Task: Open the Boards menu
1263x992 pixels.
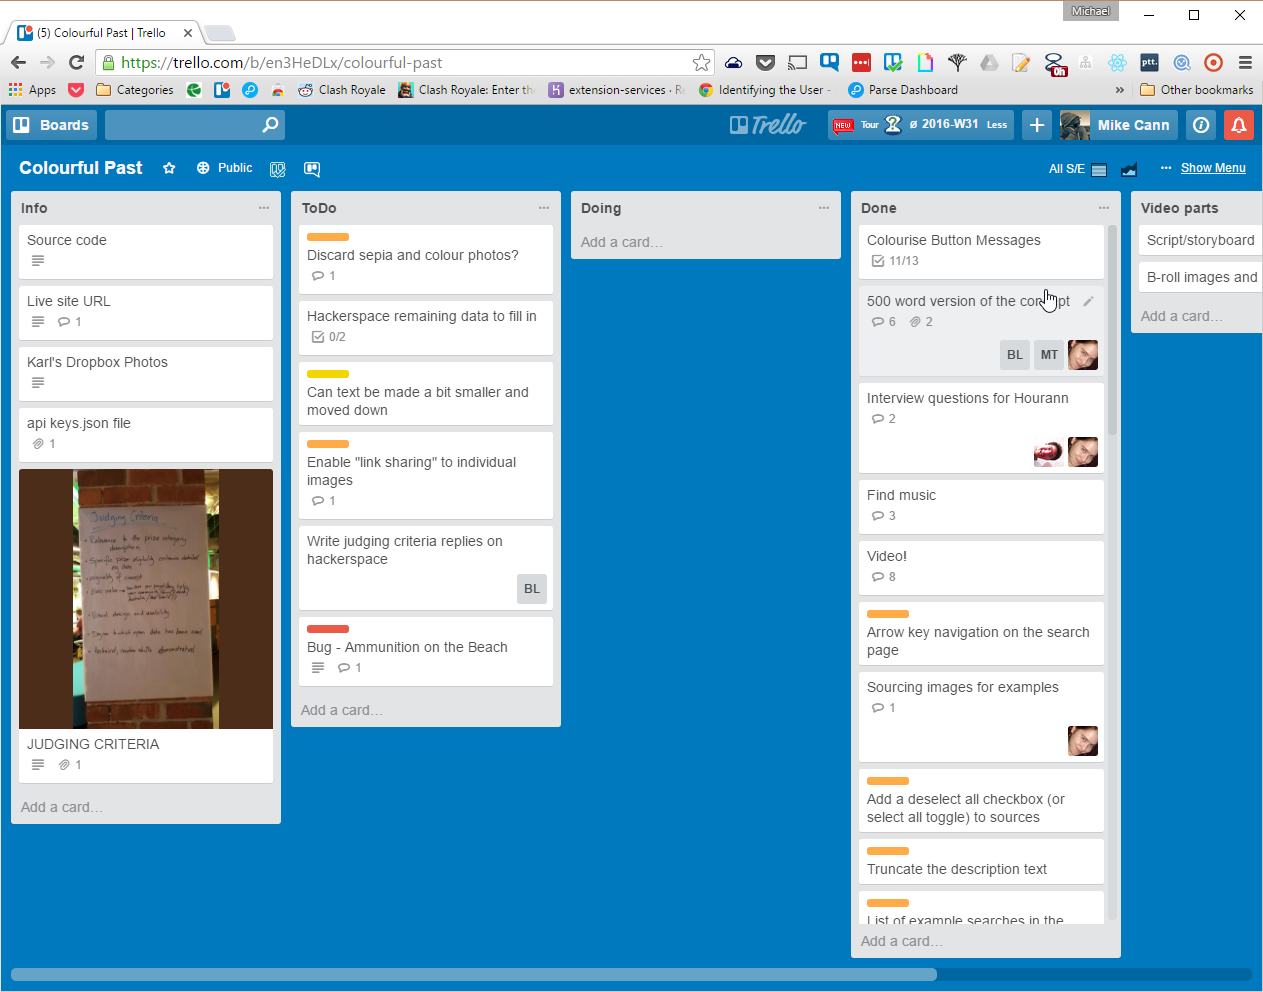Action: [51, 125]
